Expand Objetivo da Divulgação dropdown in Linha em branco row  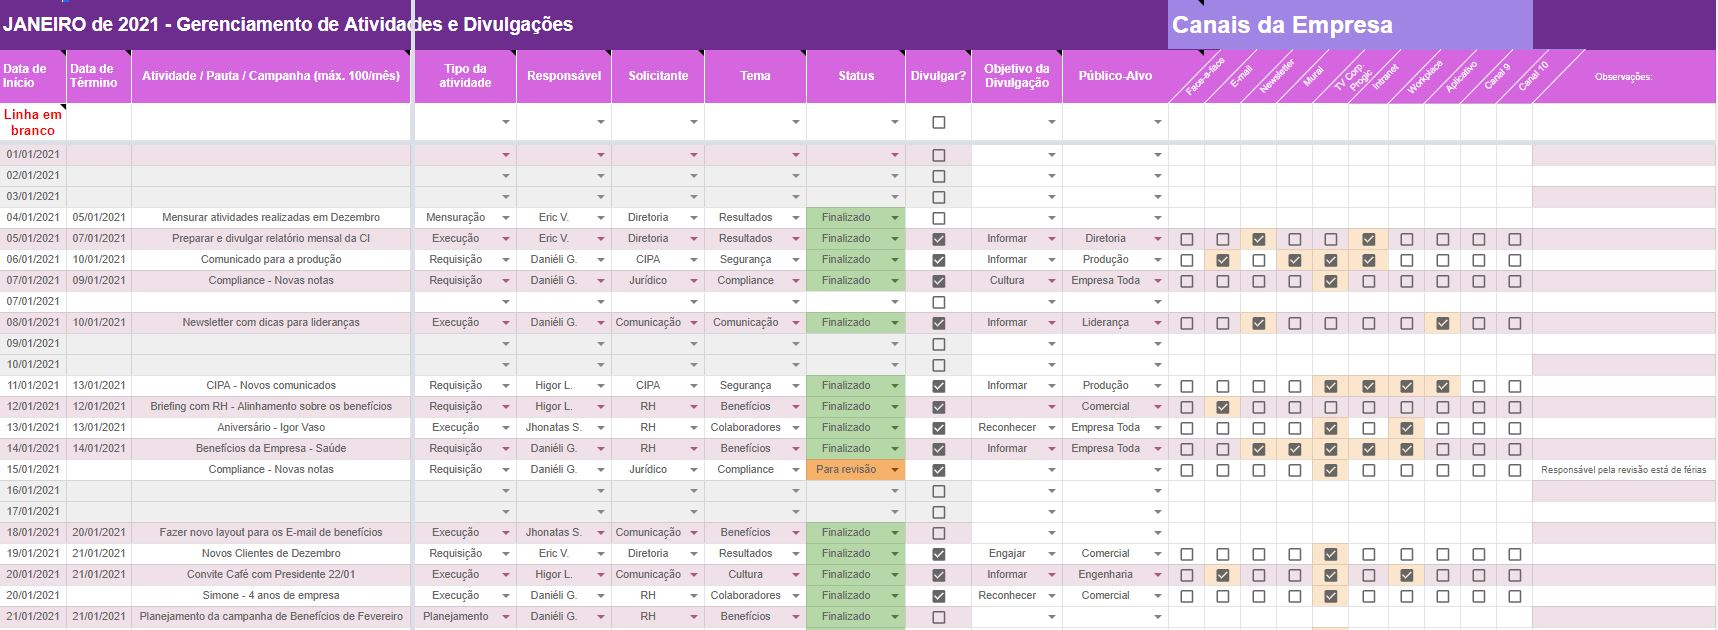1052,122
